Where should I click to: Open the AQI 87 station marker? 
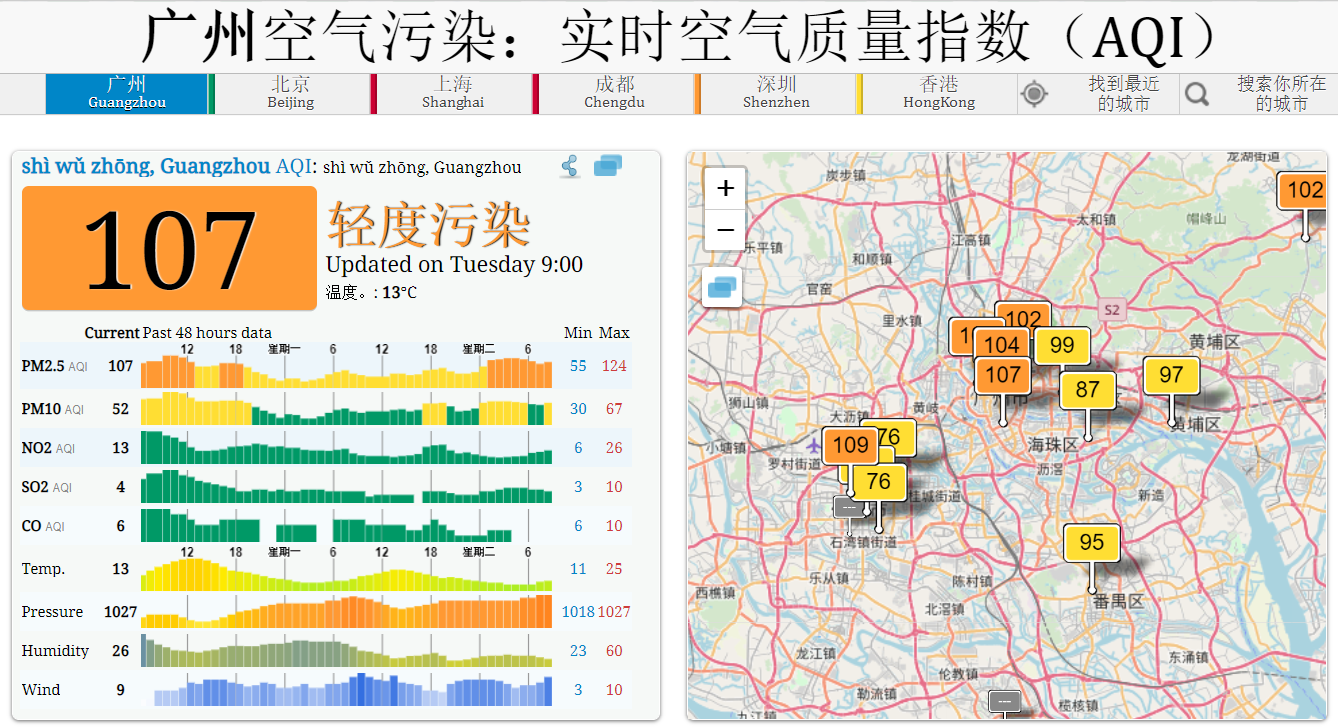click(1087, 391)
